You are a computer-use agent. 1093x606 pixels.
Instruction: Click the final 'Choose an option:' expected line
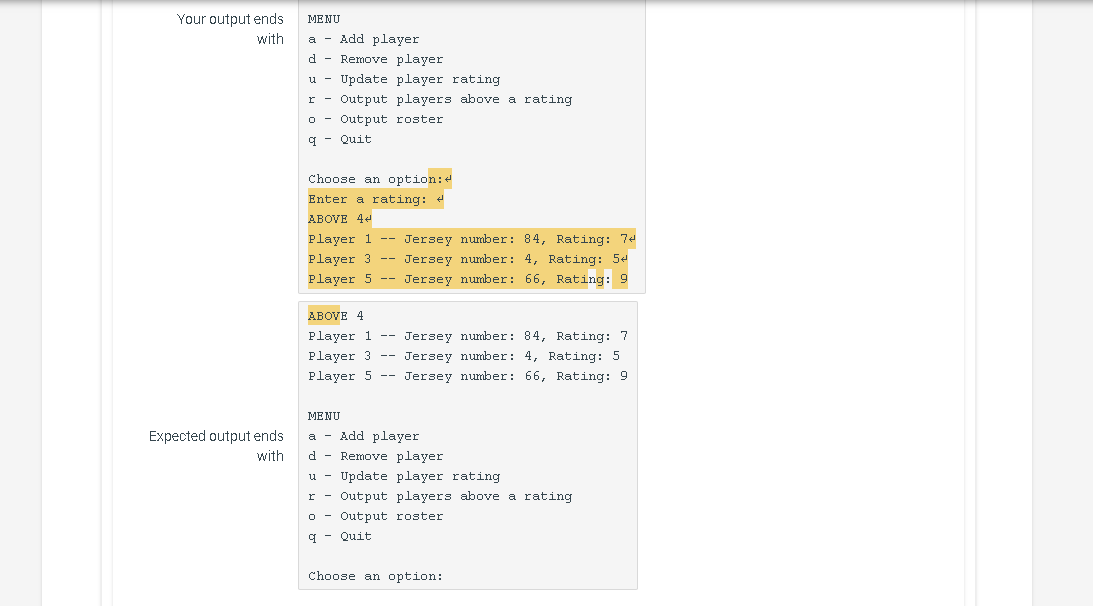pyautogui.click(x=375, y=576)
